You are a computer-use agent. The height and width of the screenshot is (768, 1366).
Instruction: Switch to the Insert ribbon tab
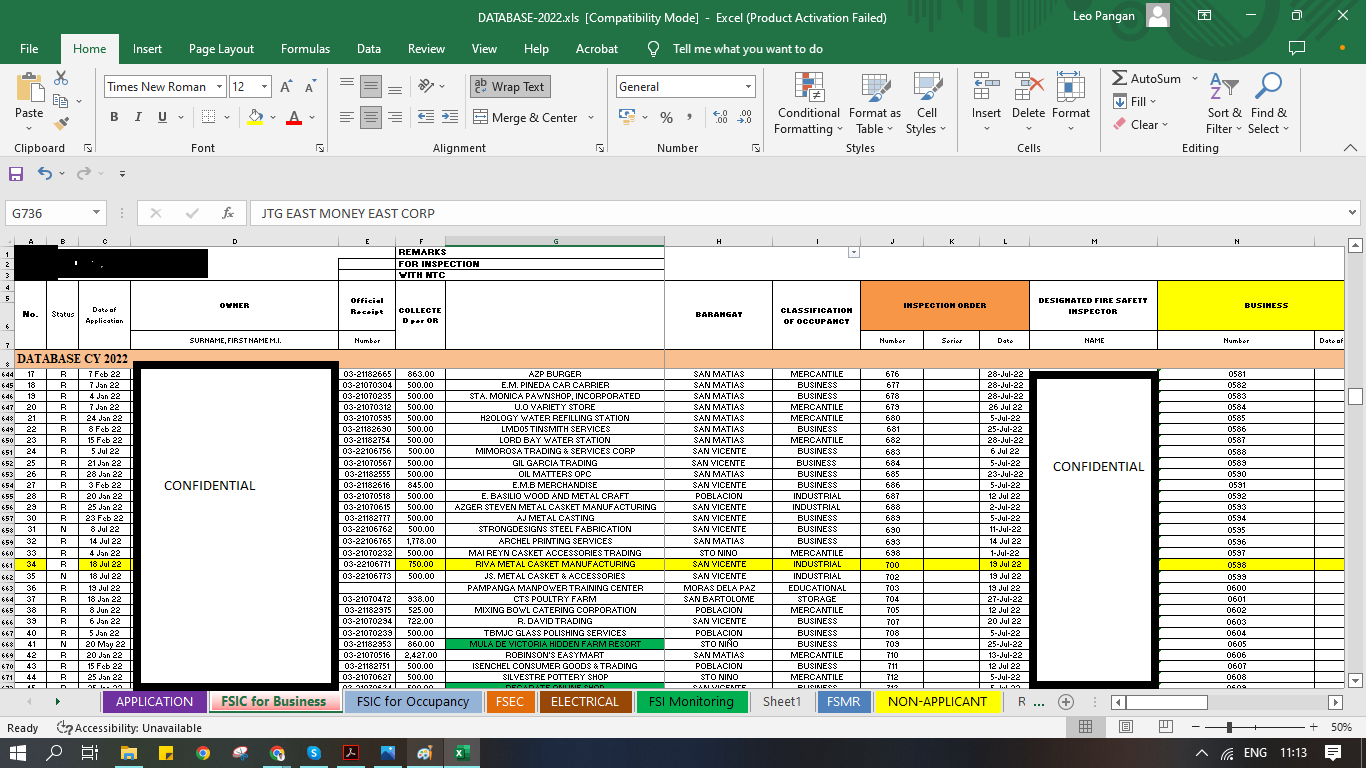pos(147,49)
